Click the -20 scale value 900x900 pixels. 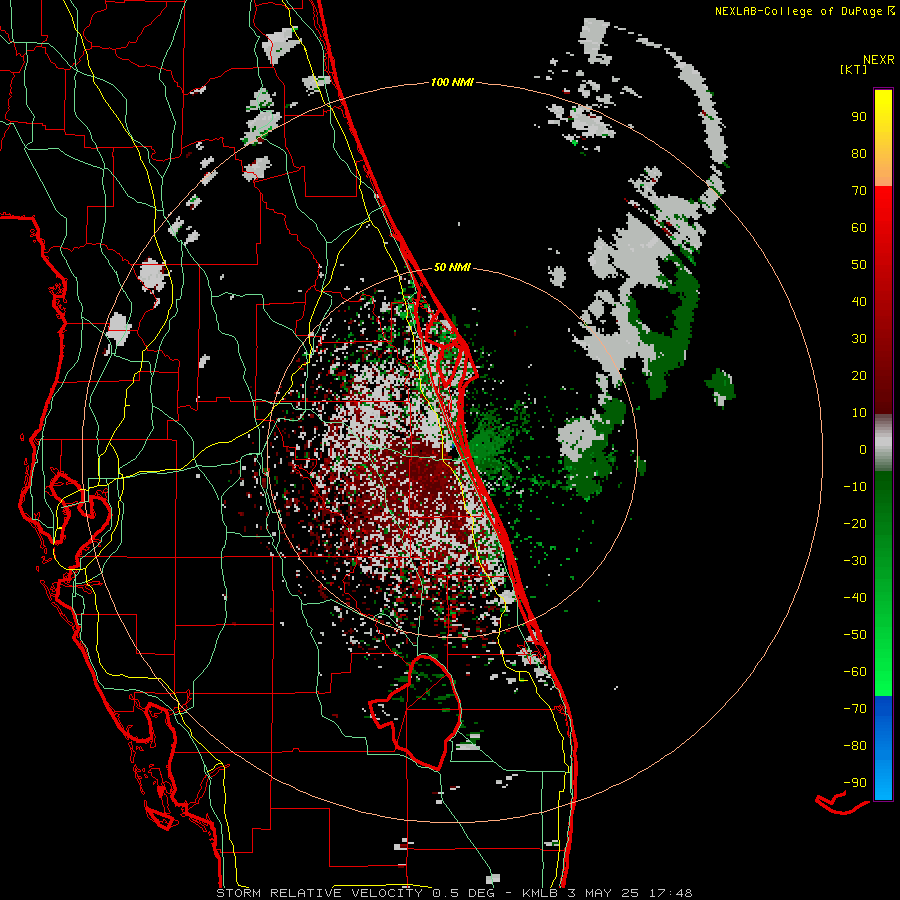855,524
